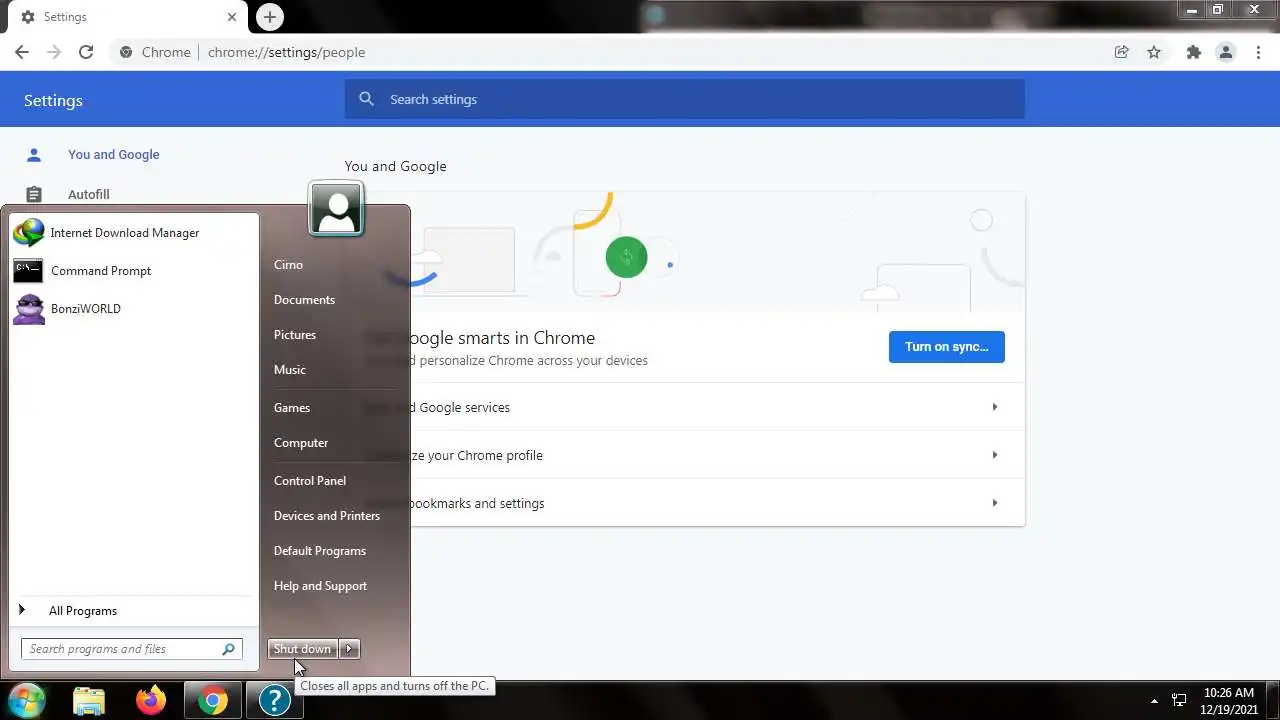The width and height of the screenshot is (1280, 720).
Task: Open the Extensions puzzle icon
Action: click(1193, 52)
